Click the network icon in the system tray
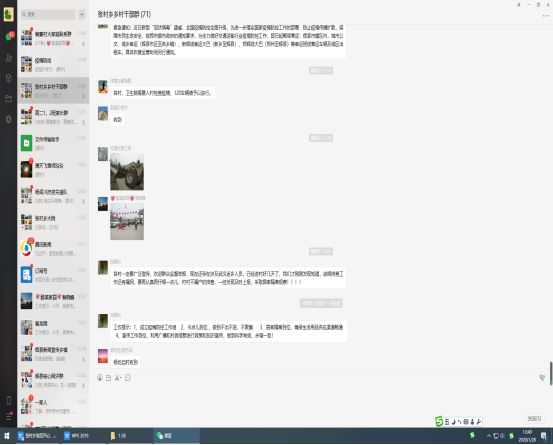 [496, 436]
